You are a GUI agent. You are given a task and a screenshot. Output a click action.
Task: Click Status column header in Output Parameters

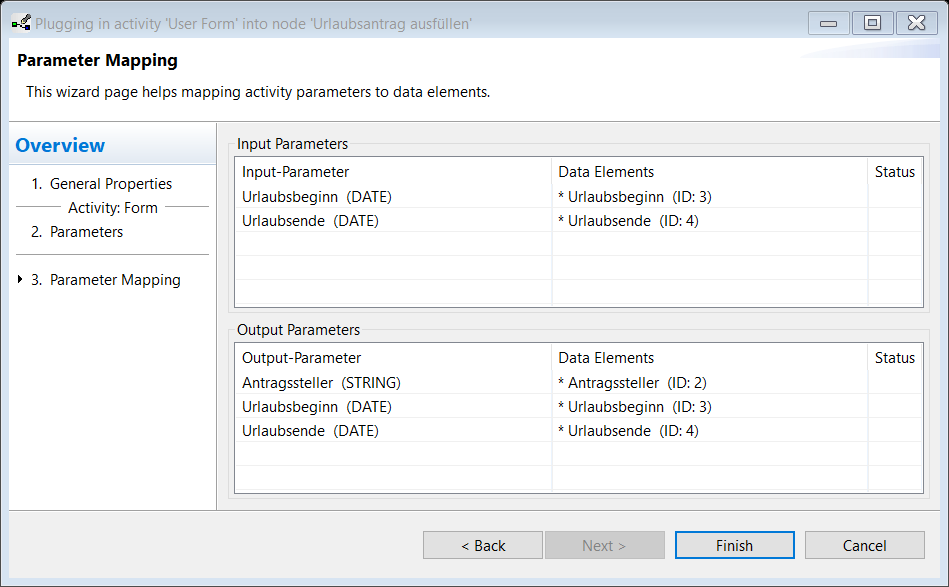[x=895, y=358]
